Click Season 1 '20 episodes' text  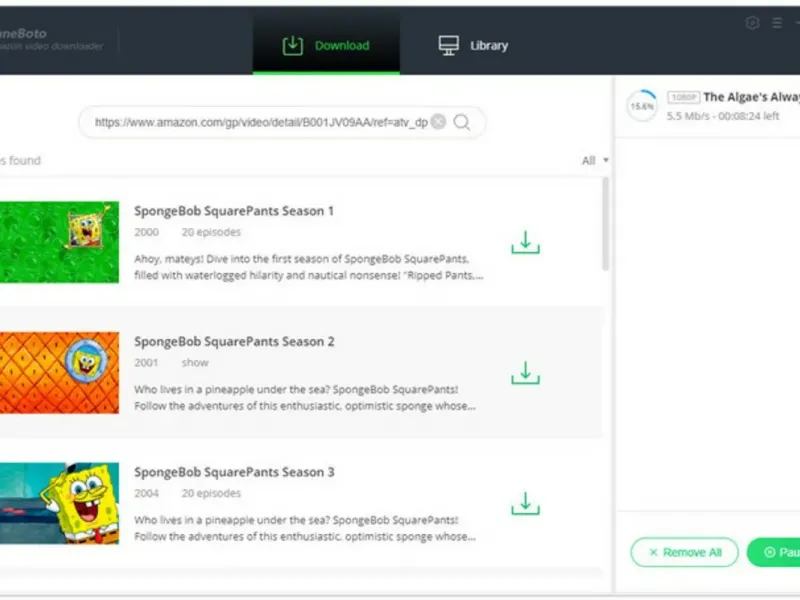(211, 232)
